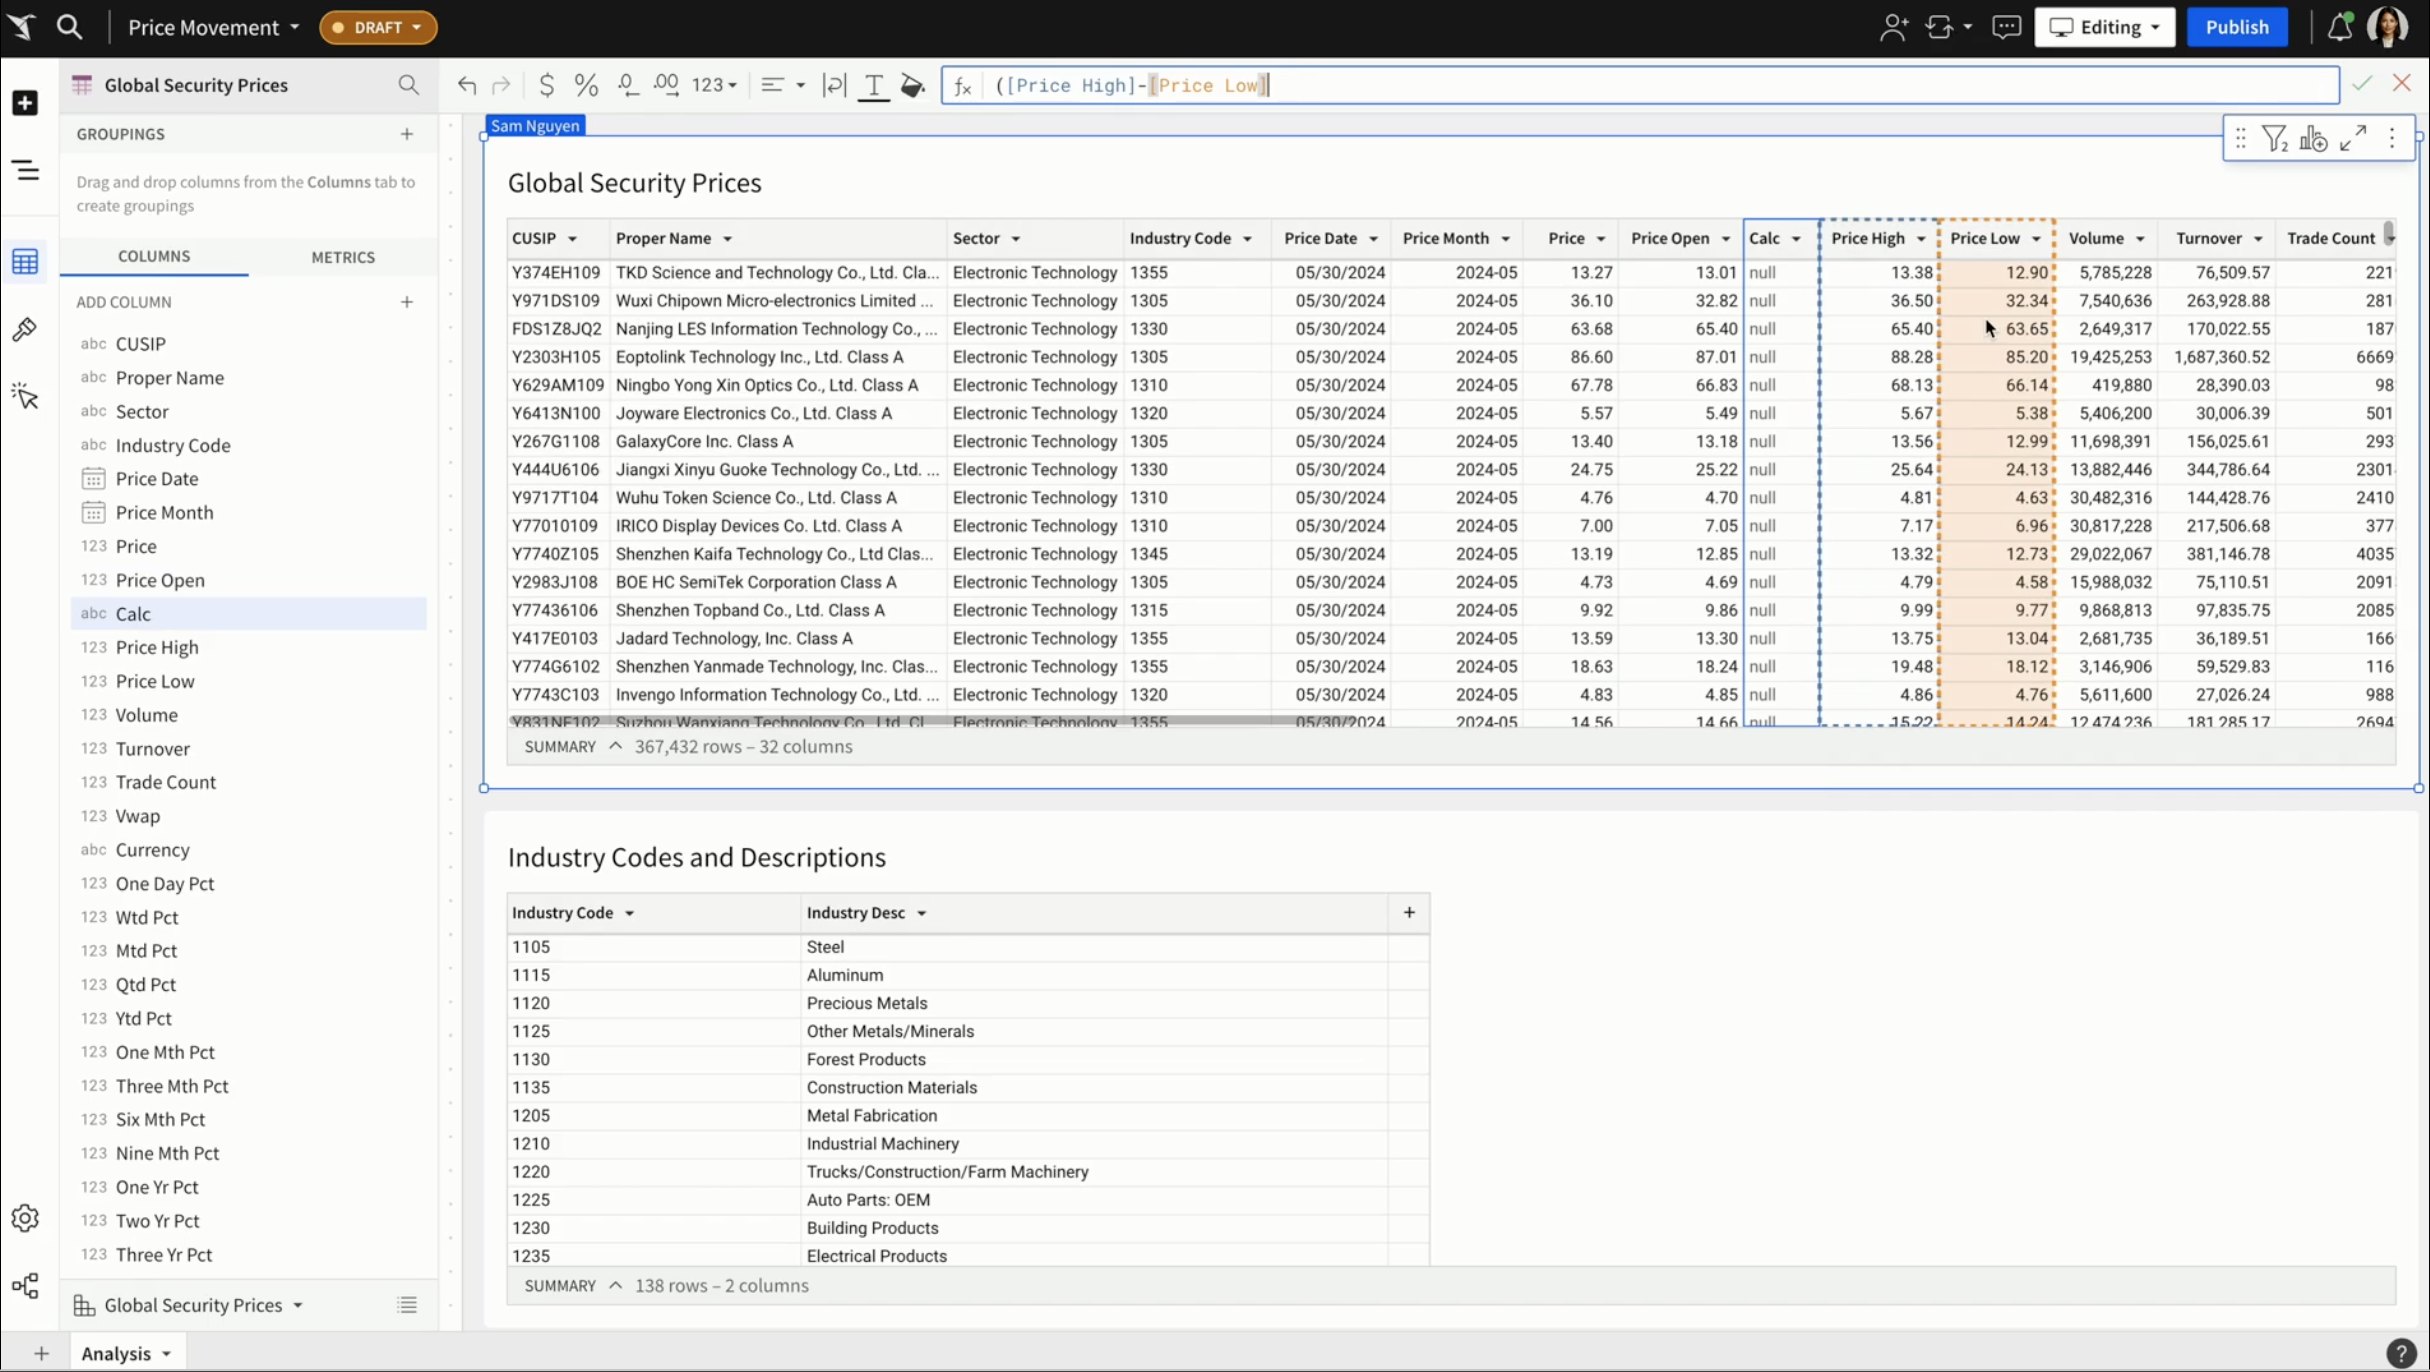The width and height of the screenshot is (2430, 1372).
Task: Open the Sector column header dropdown
Action: pyautogui.click(x=1017, y=238)
